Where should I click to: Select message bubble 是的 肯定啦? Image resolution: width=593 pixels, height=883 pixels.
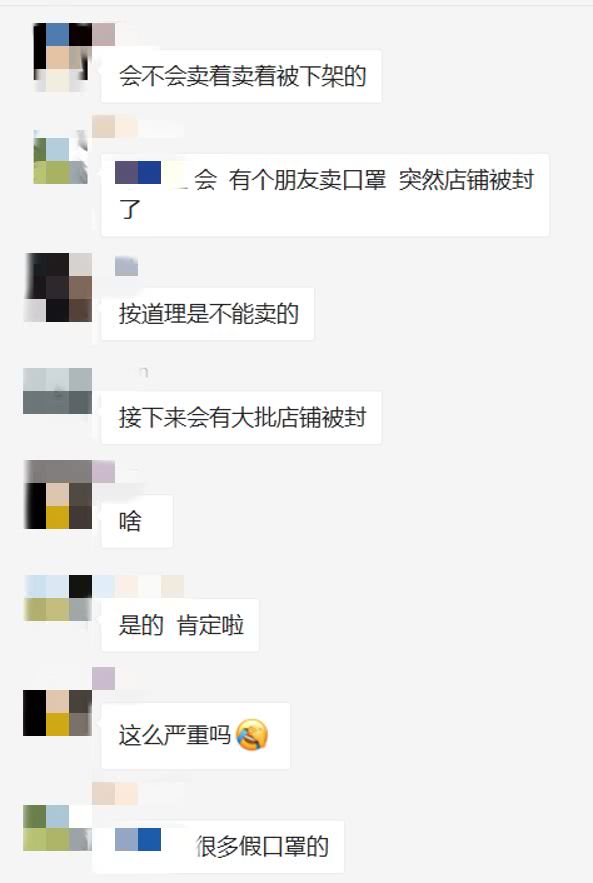point(180,625)
